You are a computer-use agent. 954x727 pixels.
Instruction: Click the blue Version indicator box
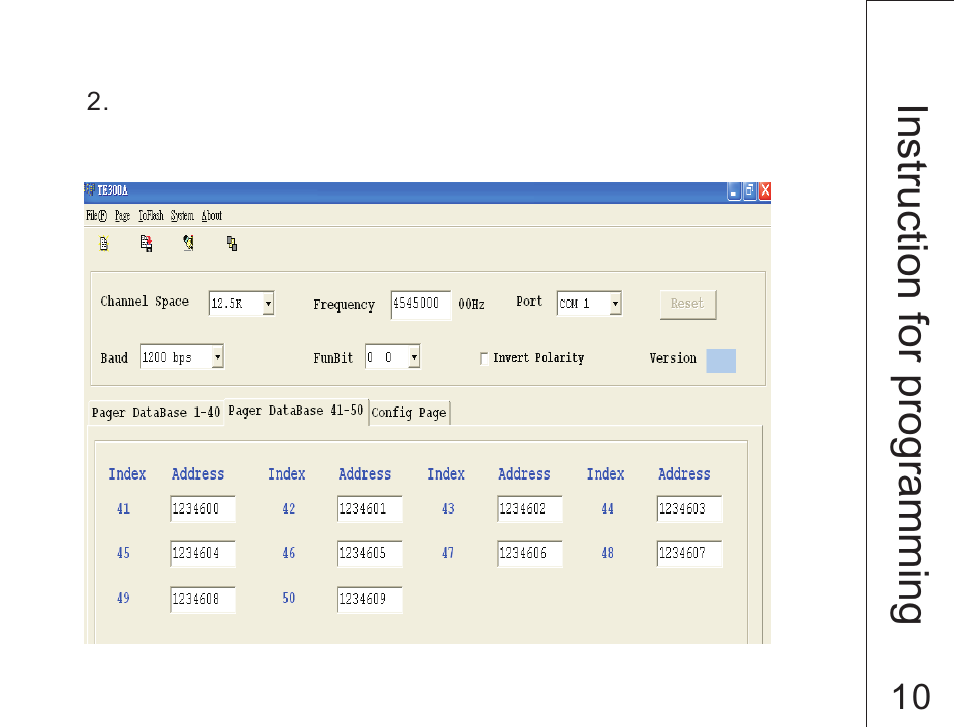[x=721, y=361]
